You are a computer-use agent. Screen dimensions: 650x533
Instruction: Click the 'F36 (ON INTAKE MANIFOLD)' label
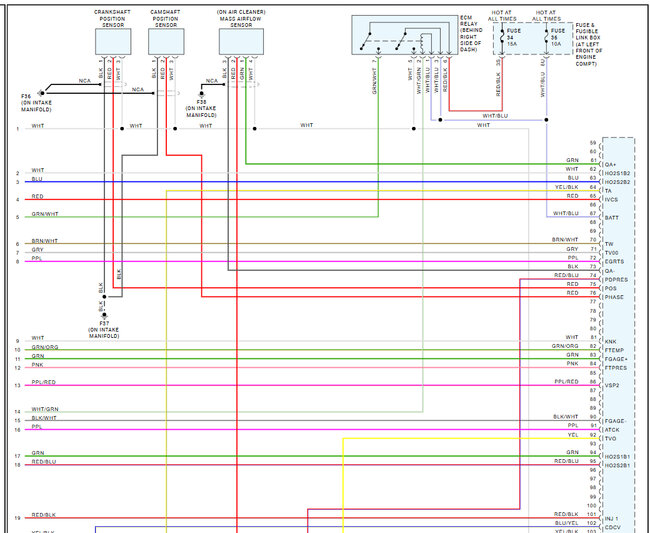(36, 103)
